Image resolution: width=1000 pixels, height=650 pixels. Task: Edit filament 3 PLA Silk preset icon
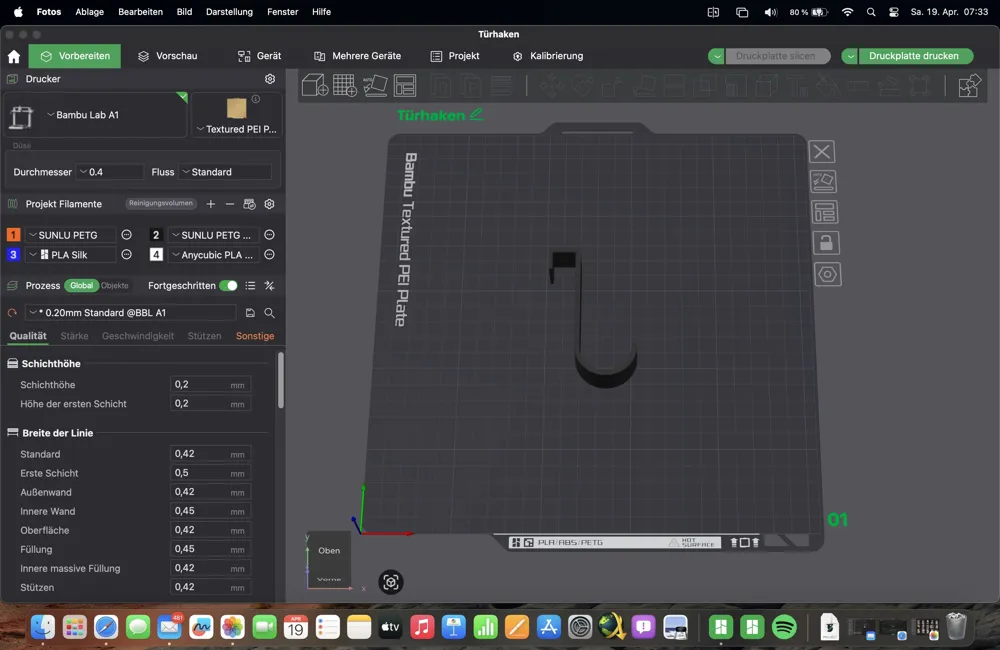[x=126, y=255]
